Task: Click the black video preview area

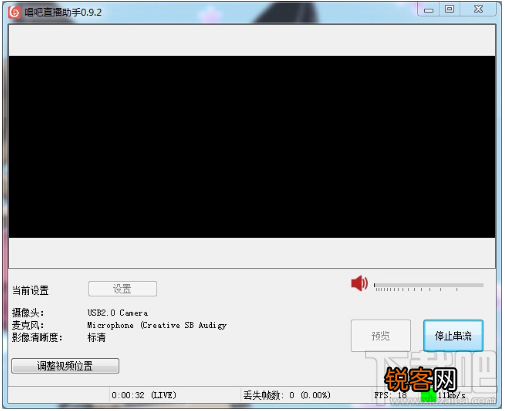Action: coord(252,147)
